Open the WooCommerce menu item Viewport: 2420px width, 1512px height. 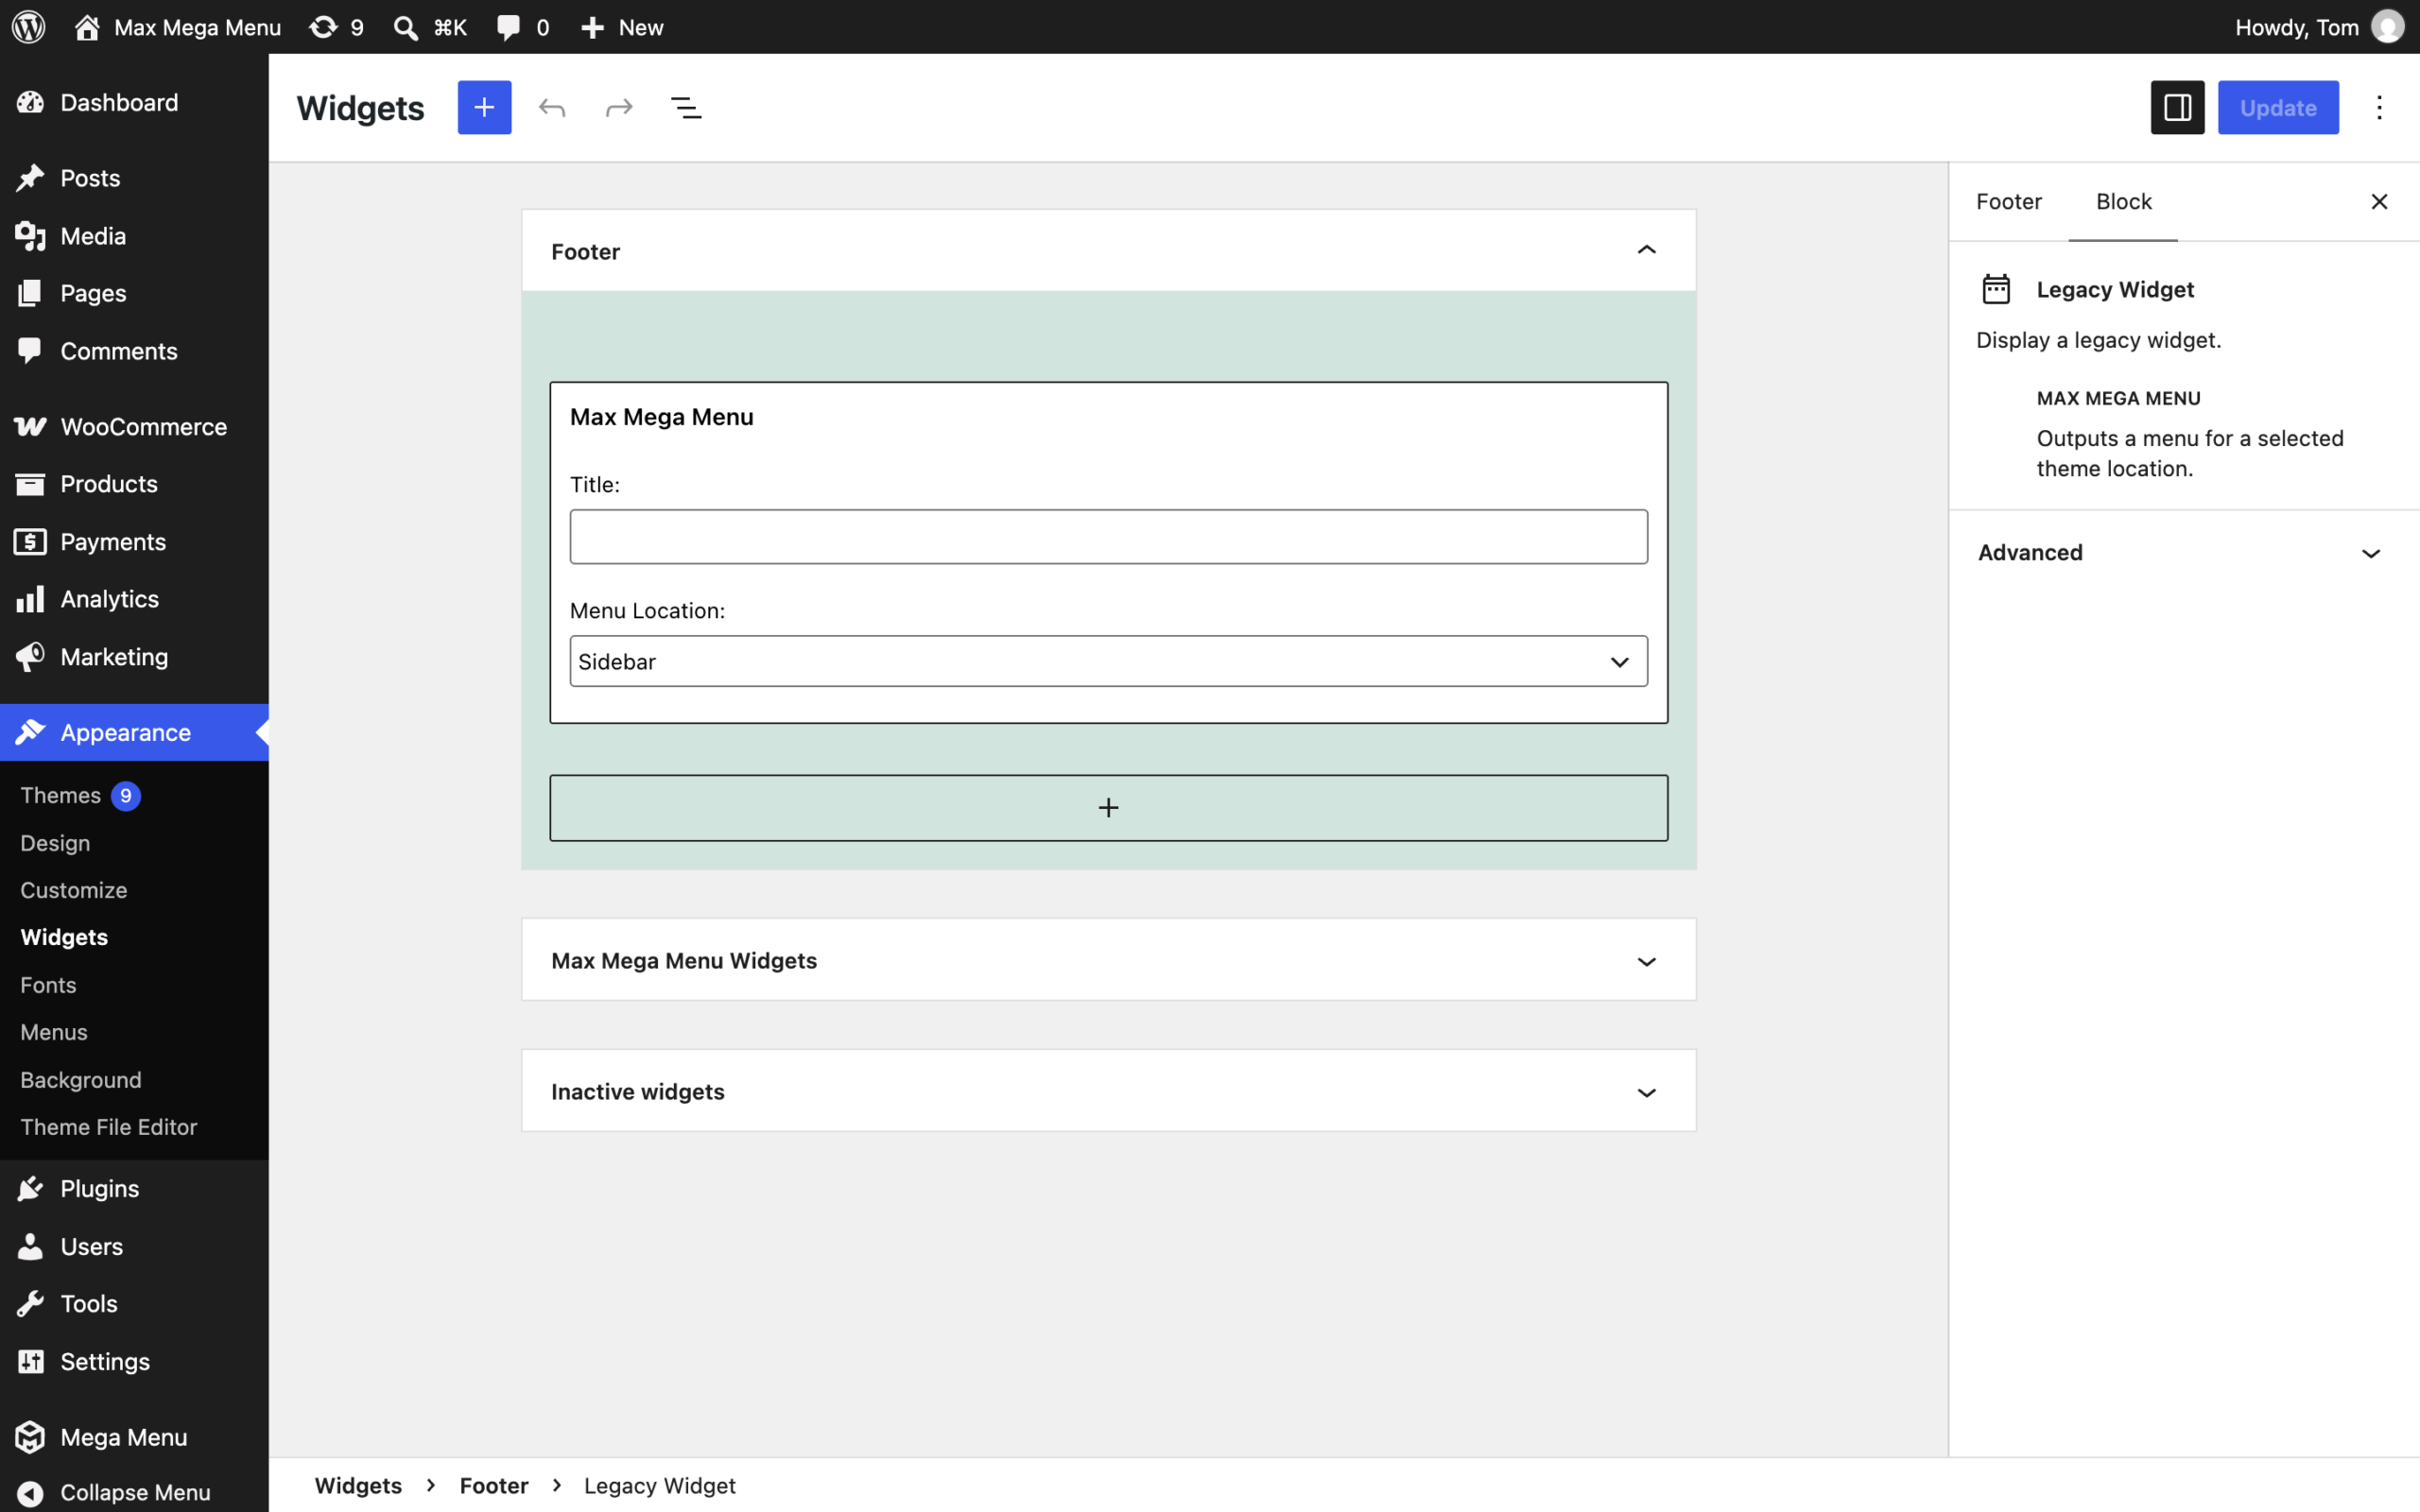click(x=134, y=427)
